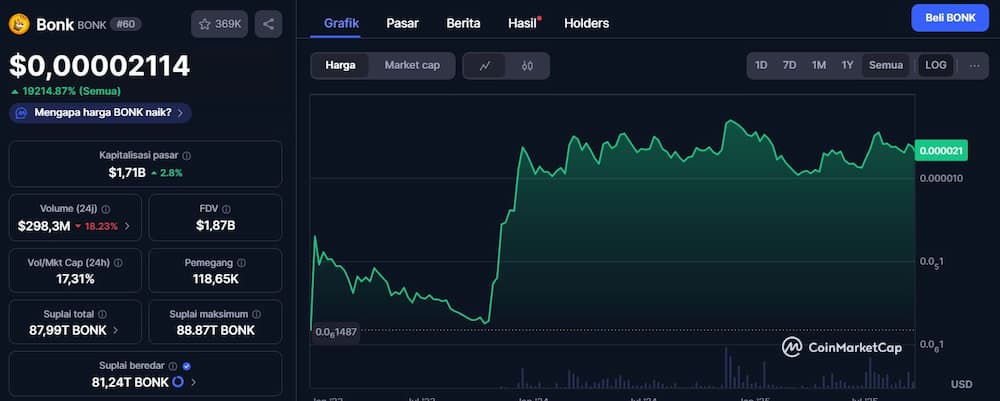Set chart range to 7D
Screen dimensions: 1000x401
point(790,65)
